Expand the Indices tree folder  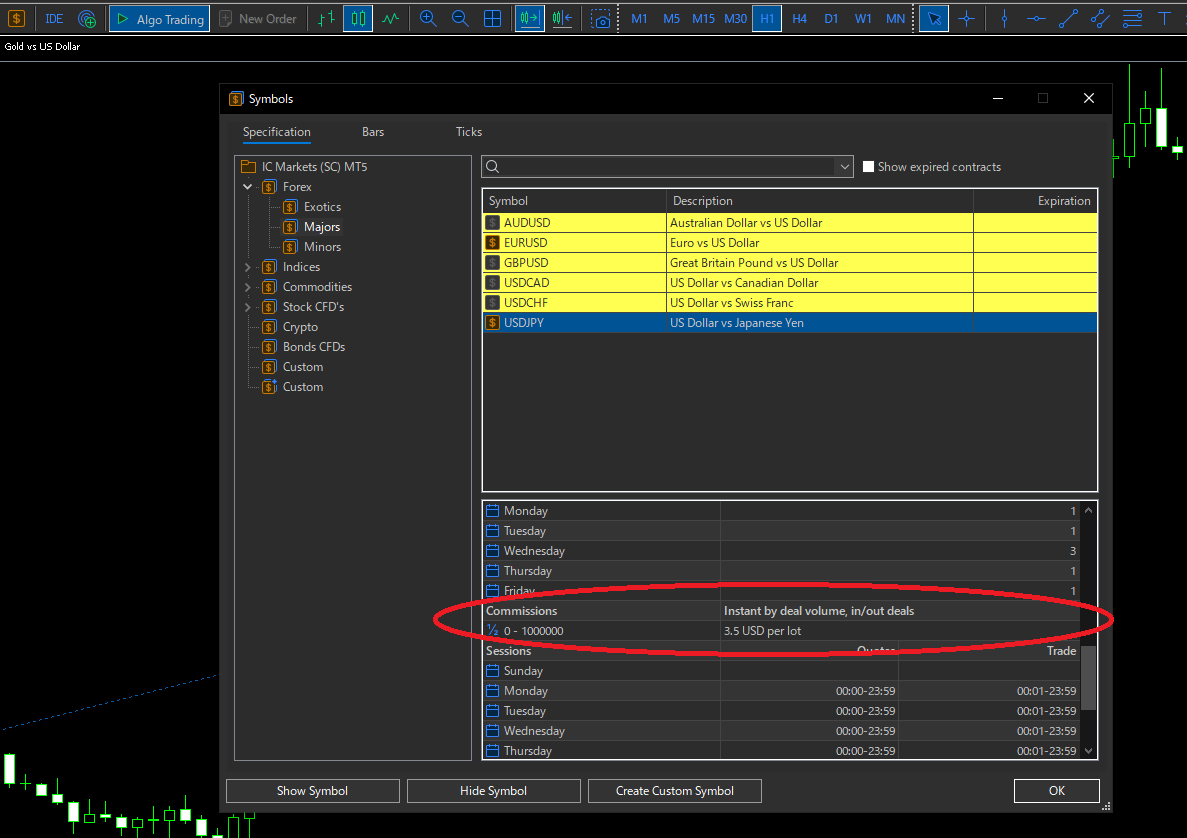point(248,267)
